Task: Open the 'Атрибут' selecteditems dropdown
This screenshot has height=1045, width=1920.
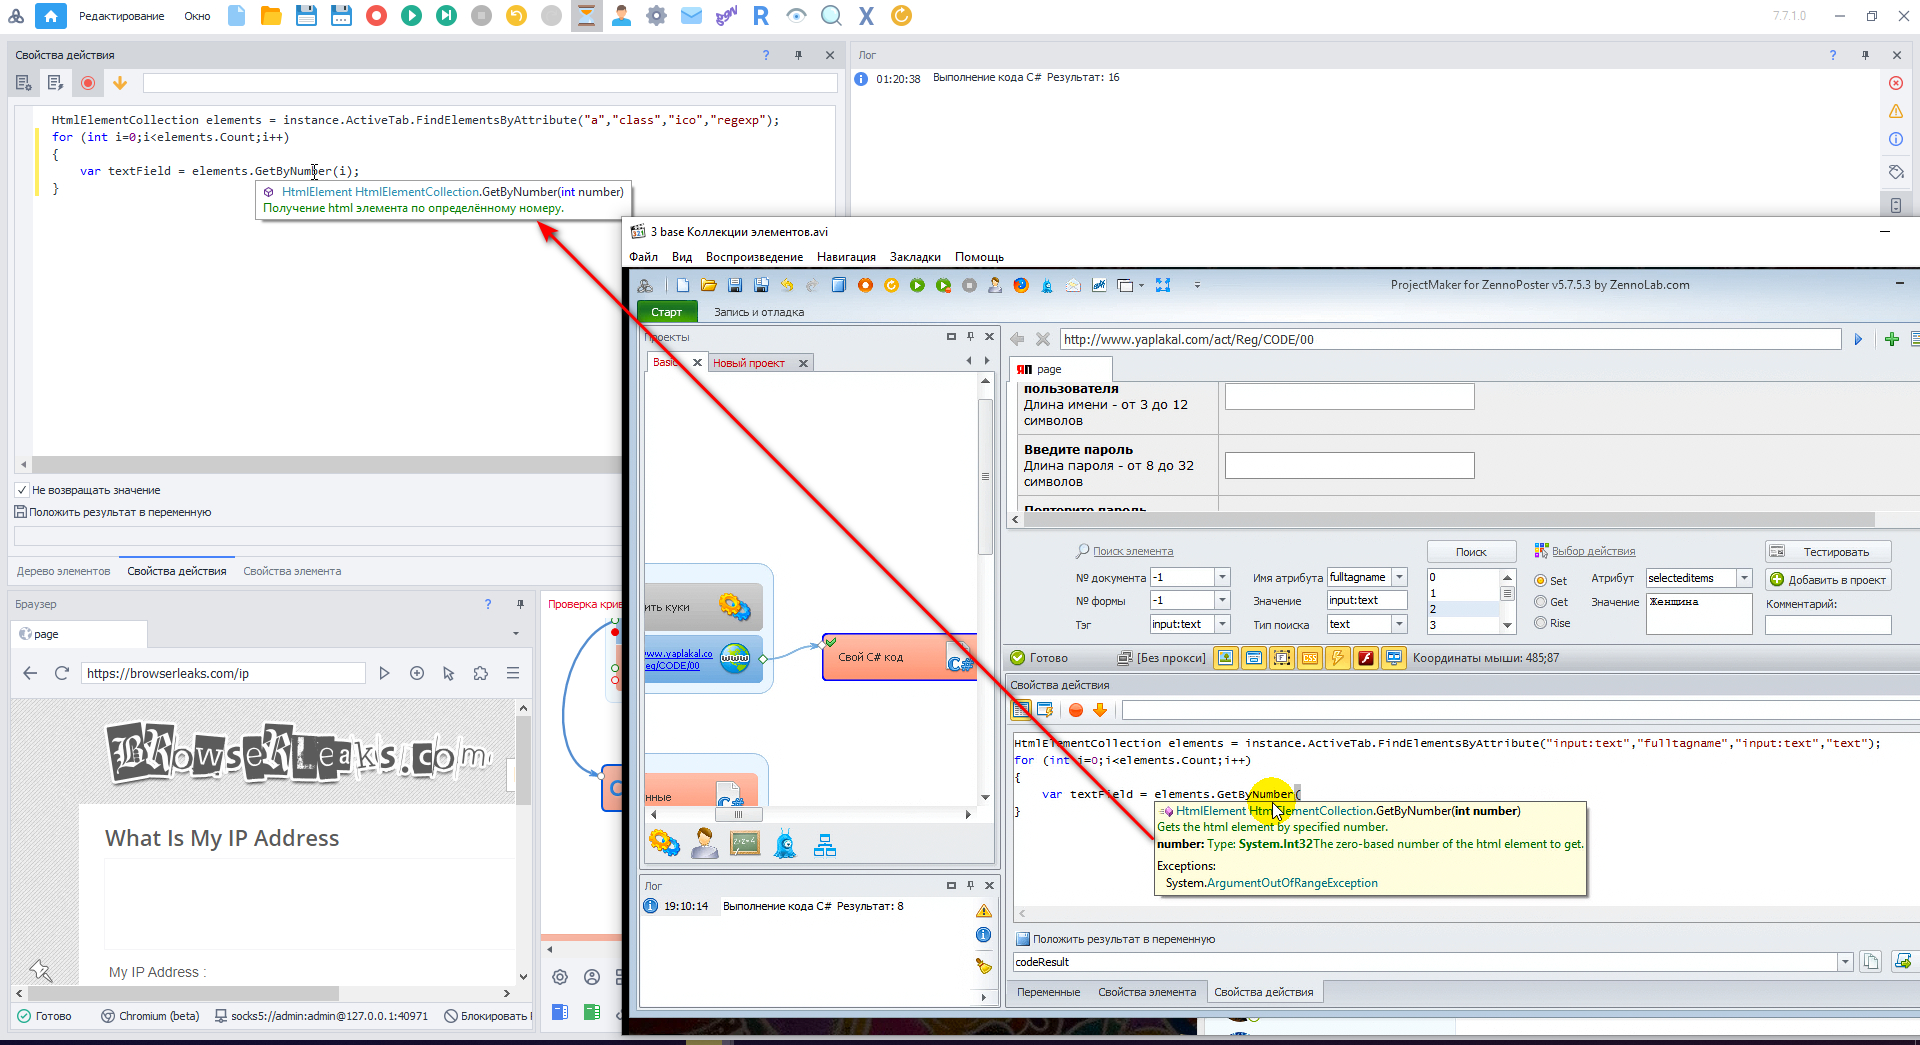Action: point(1744,578)
